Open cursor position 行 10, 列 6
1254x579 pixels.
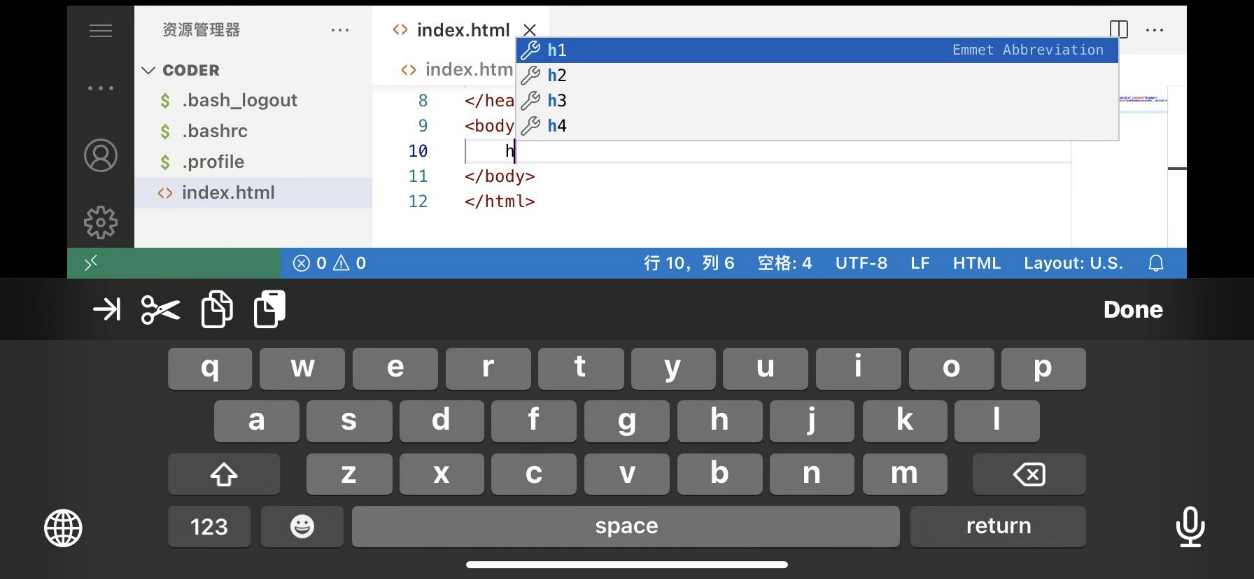click(x=689, y=263)
